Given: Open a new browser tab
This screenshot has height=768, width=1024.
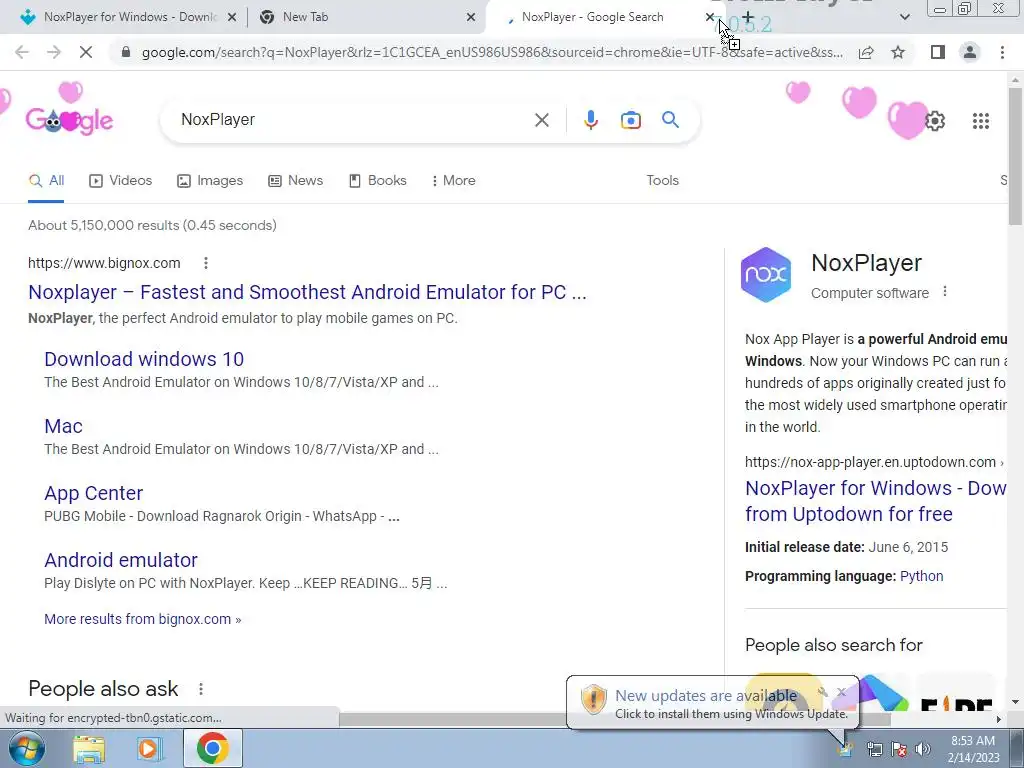Looking at the screenshot, I should [x=747, y=17].
